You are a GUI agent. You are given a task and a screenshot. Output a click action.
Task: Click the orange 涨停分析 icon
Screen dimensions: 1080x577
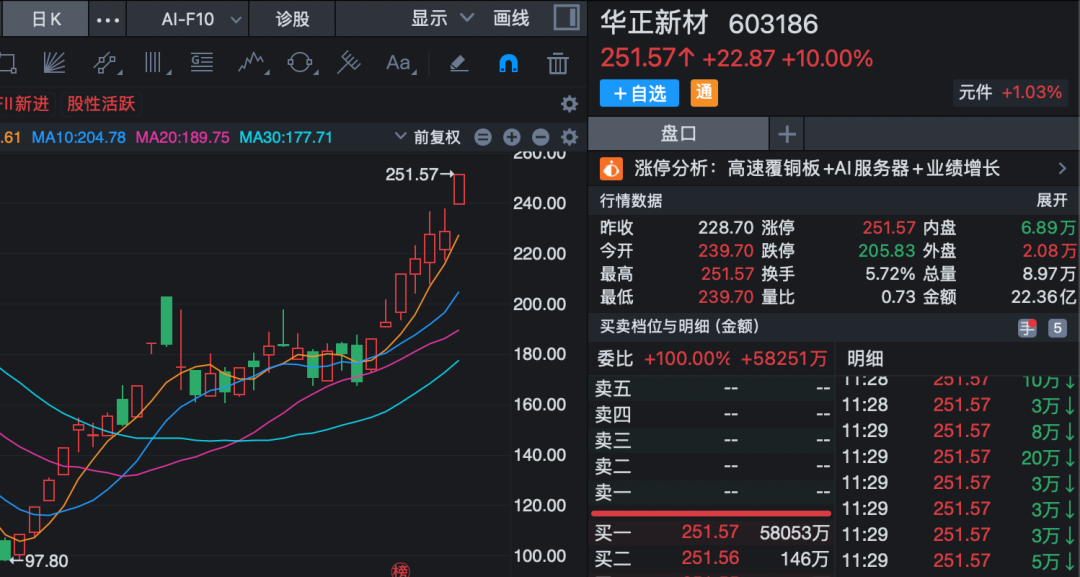611,169
